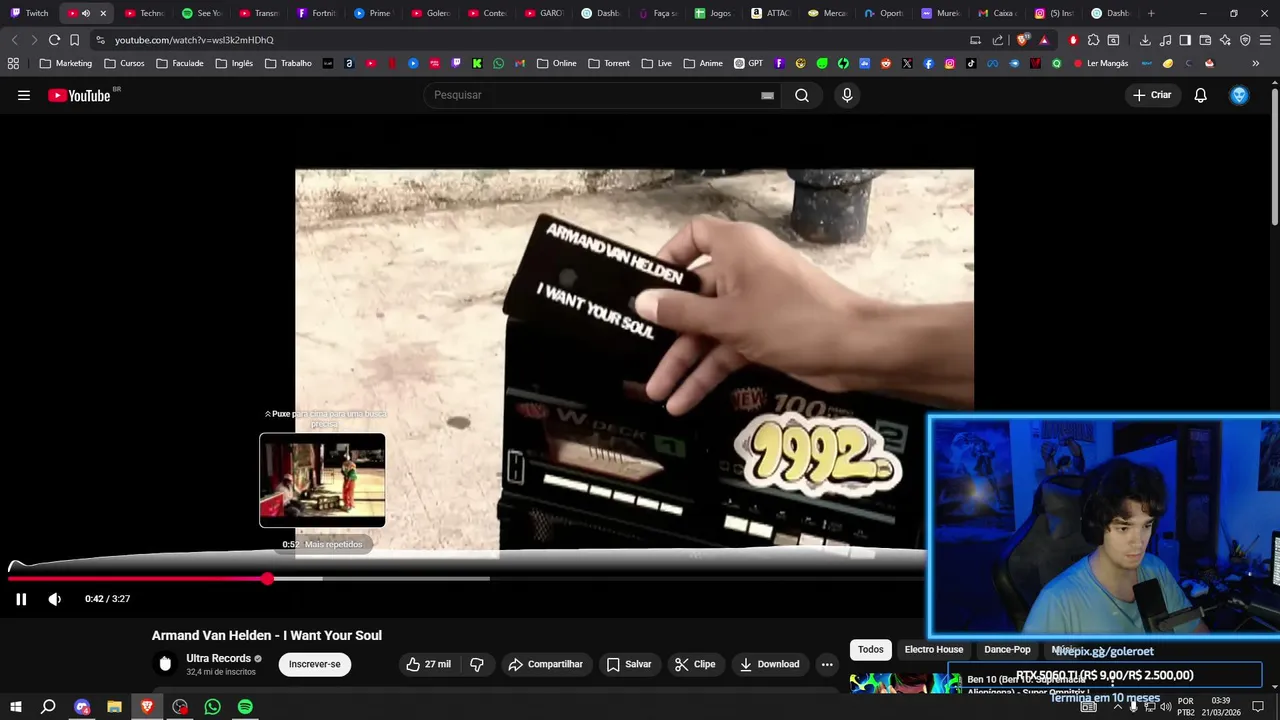Share this page from address bar
This screenshot has width=1280, height=720.
997,40
